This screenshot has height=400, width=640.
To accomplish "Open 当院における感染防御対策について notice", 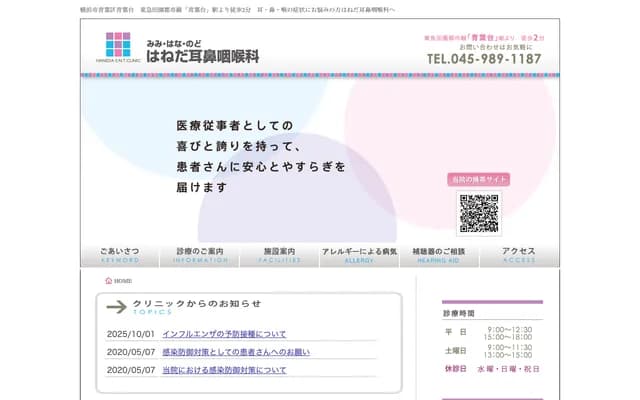I will click(x=224, y=370).
